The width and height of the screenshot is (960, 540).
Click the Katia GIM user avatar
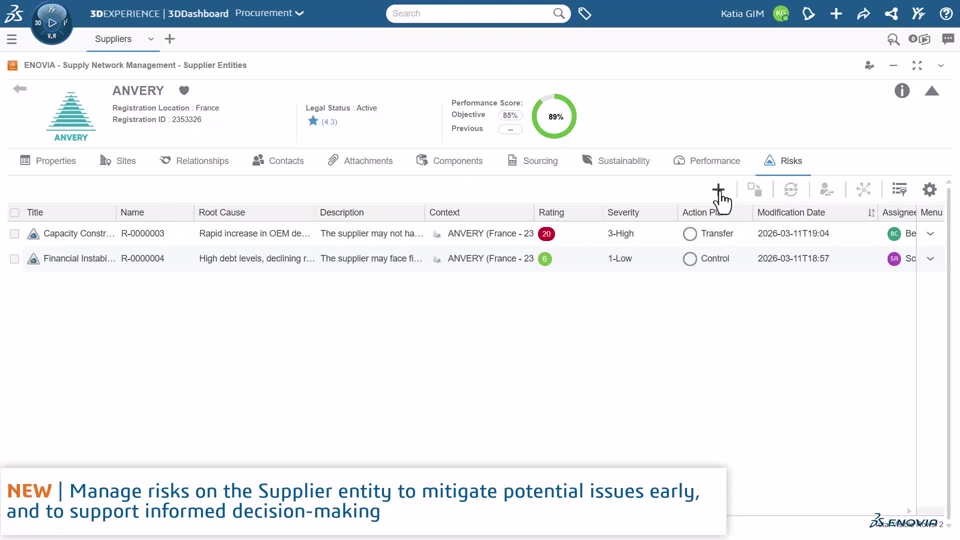coord(781,13)
